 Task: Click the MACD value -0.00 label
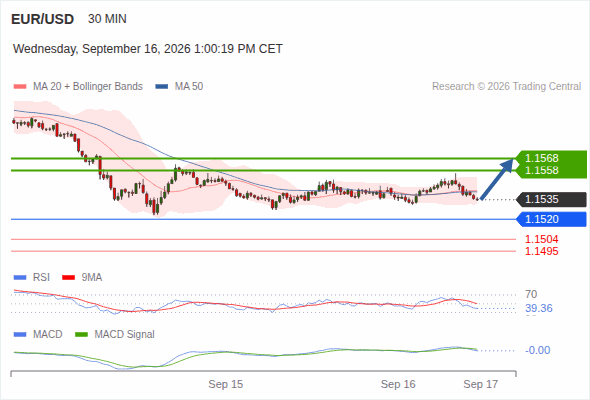(x=538, y=350)
